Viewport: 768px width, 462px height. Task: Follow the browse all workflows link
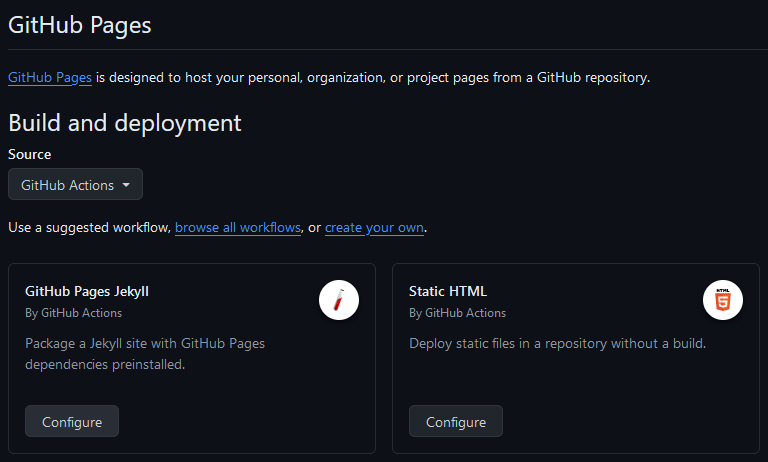(x=238, y=228)
